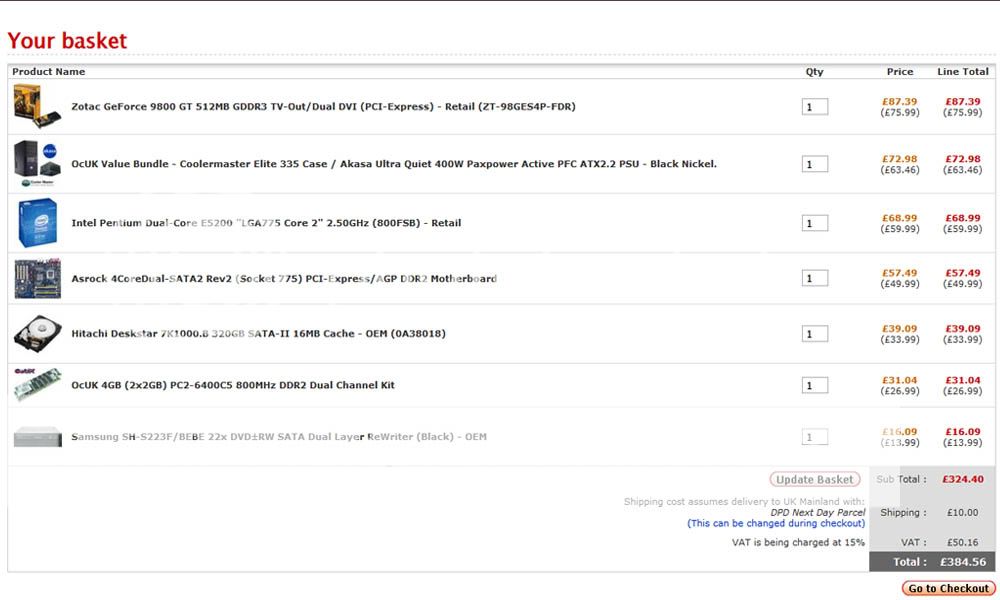
Task: Click the £72.98 line total for Value Bundle
Action: (x=963, y=159)
